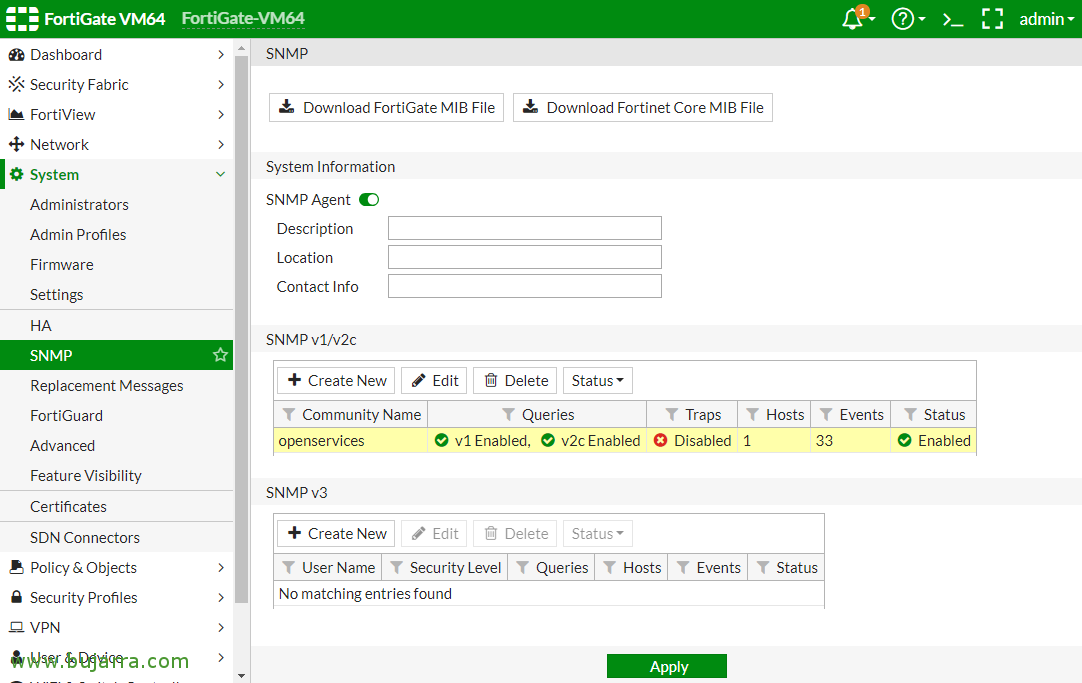Disable the SNMP Agent toggle
Image resolution: width=1082 pixels, height=683 pixels.
coord(369,200)
